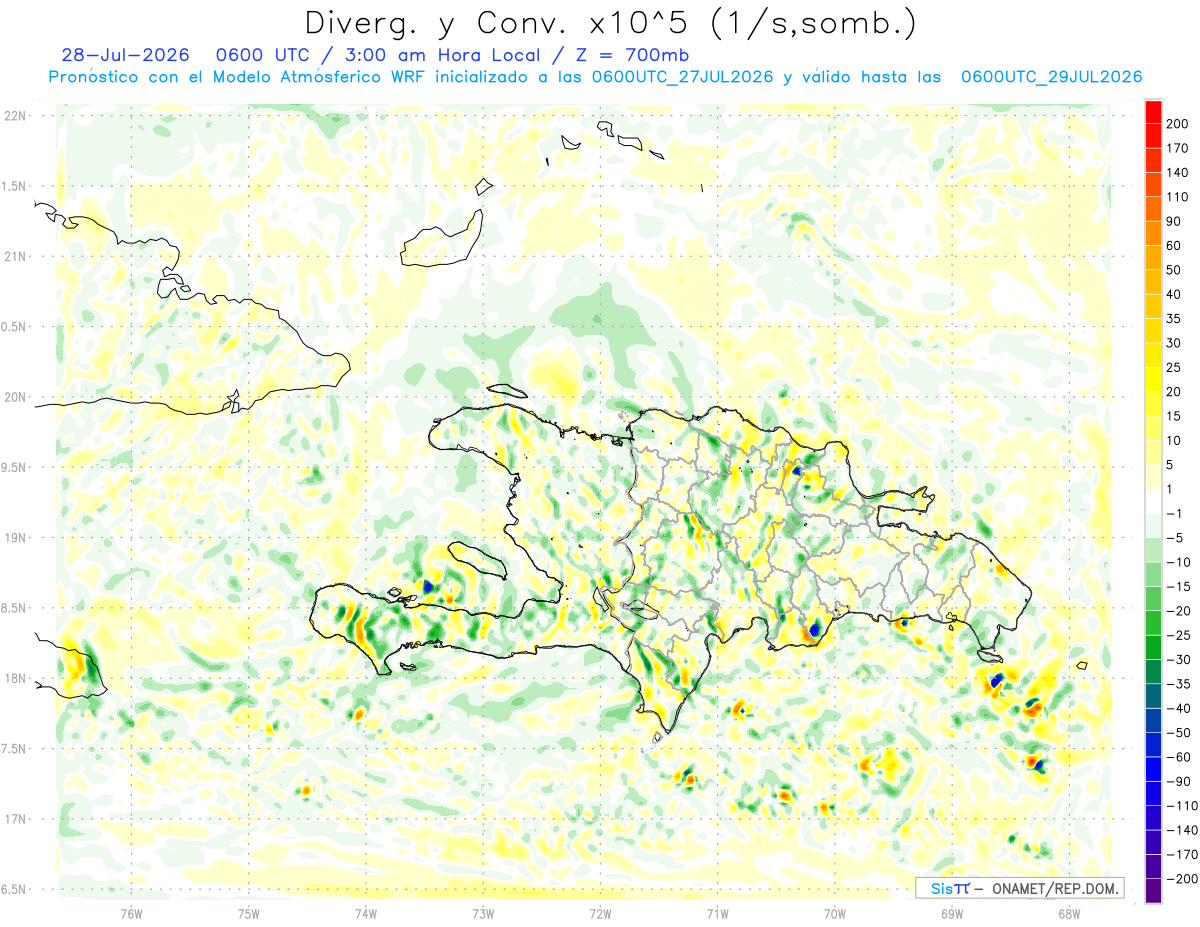Click the positive "200" colorbar value

point(1177,123)
